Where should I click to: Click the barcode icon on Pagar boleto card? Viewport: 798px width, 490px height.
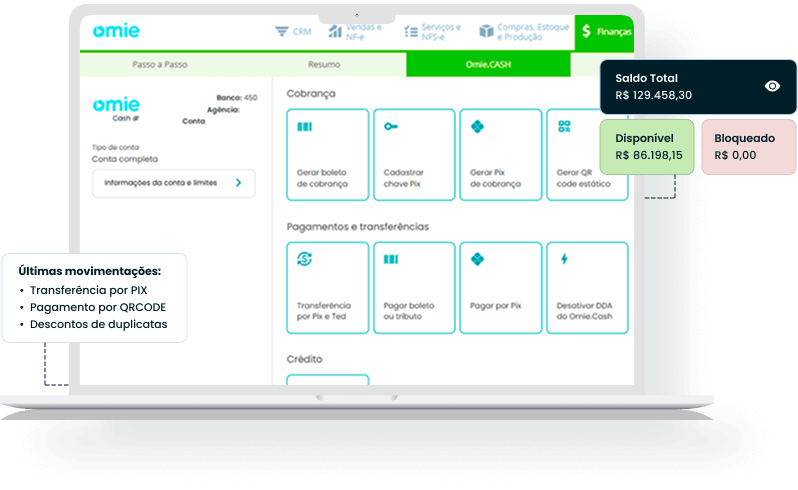(391, 260)
